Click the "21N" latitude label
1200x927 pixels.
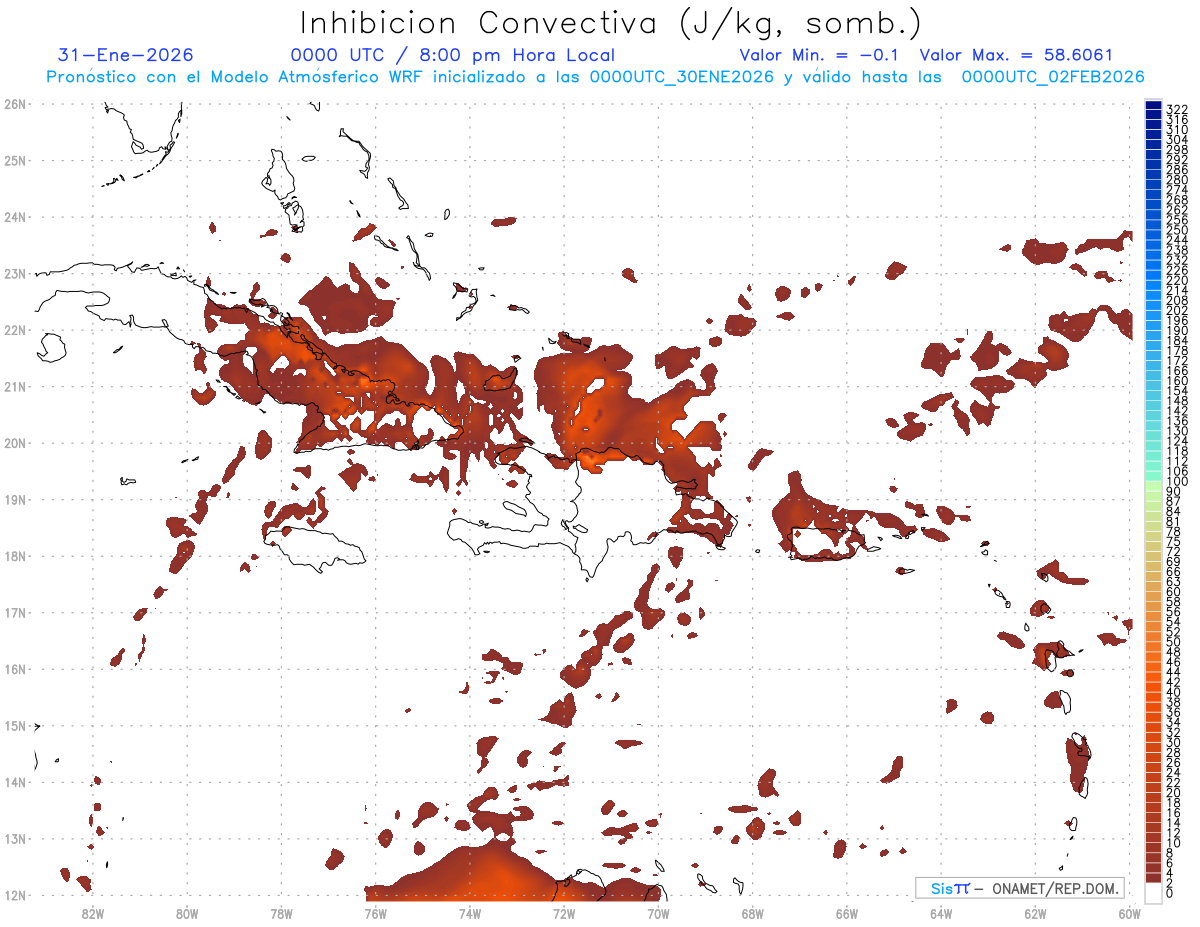pyautogui.click(x=14, y=386)
